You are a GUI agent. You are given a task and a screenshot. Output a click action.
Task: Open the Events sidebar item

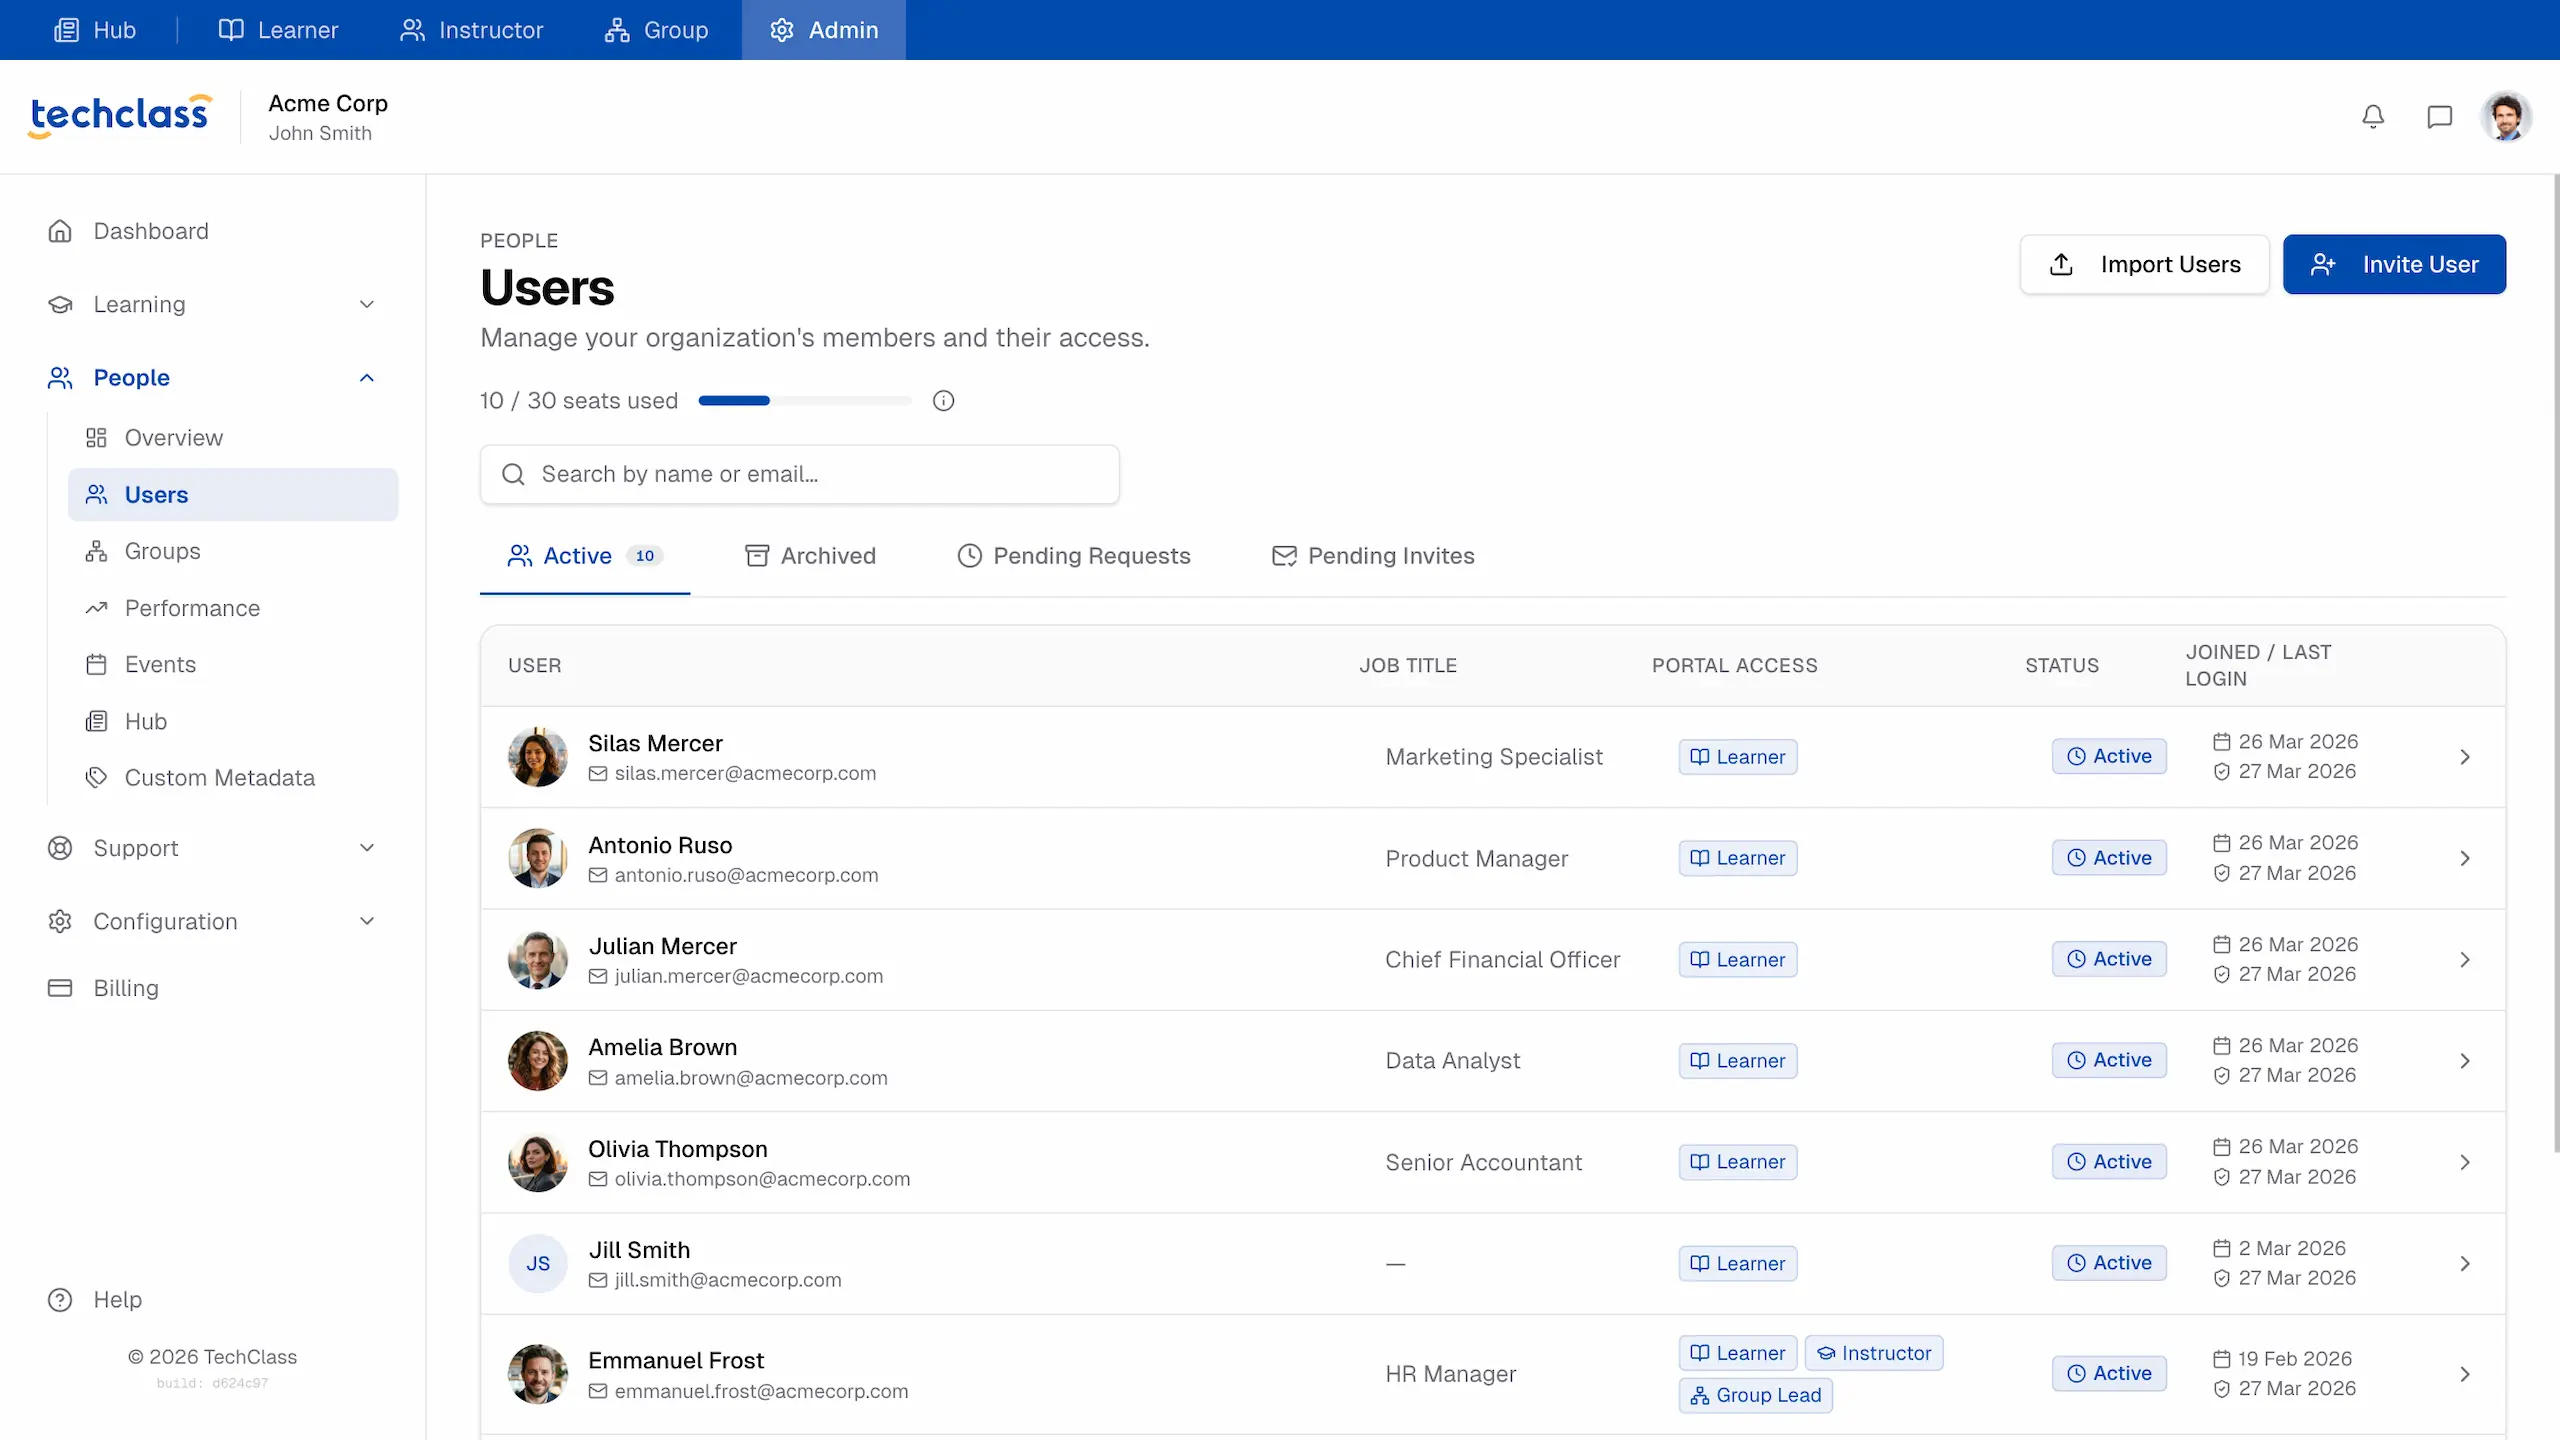tap(160, 665)
